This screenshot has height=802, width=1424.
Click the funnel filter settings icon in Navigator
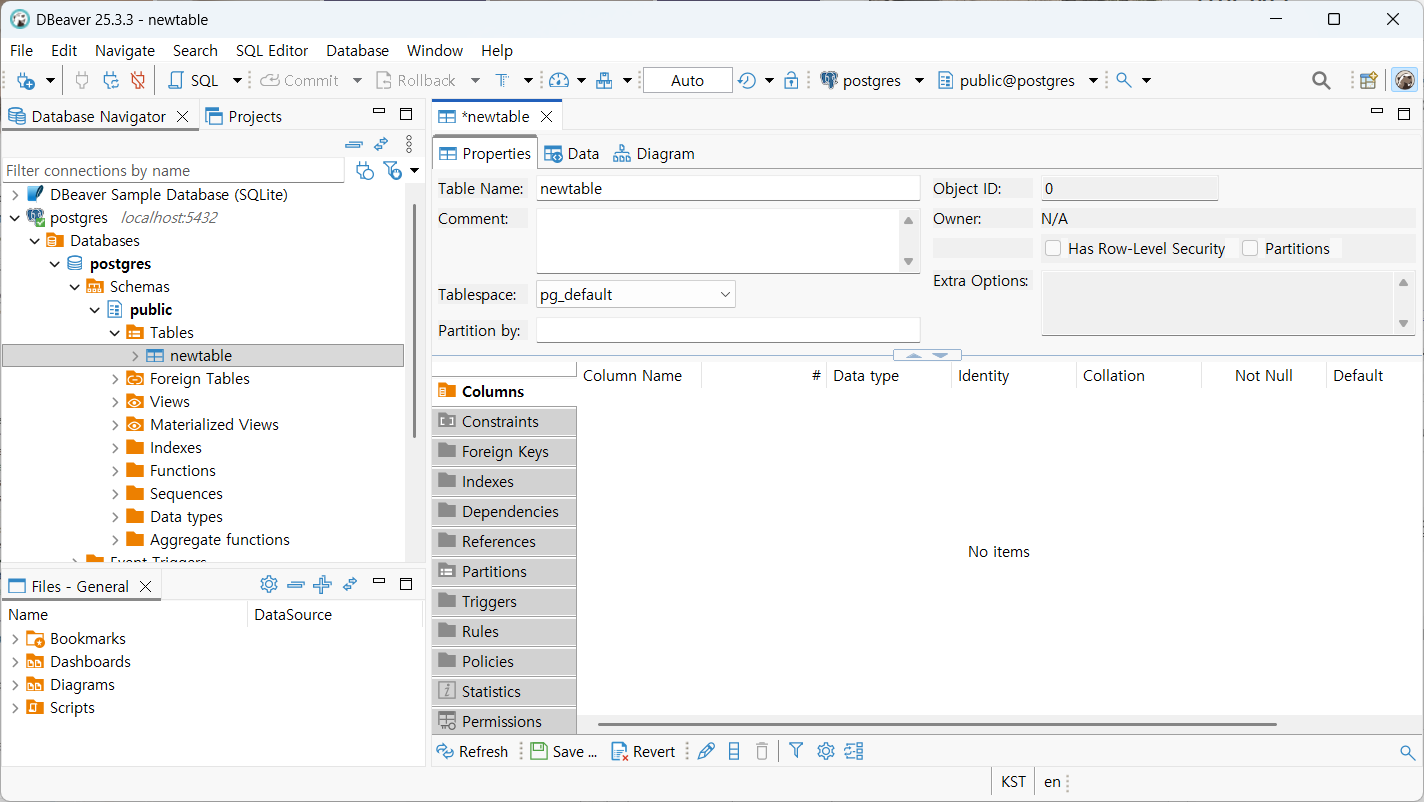pos(393,171)
